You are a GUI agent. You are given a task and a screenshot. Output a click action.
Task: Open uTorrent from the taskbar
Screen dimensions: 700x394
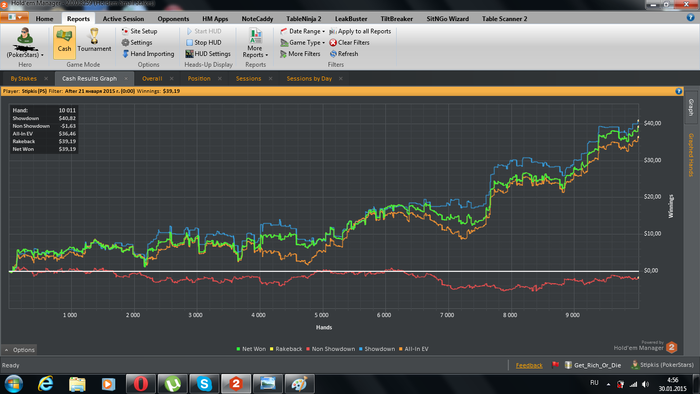tap(172, 384)
